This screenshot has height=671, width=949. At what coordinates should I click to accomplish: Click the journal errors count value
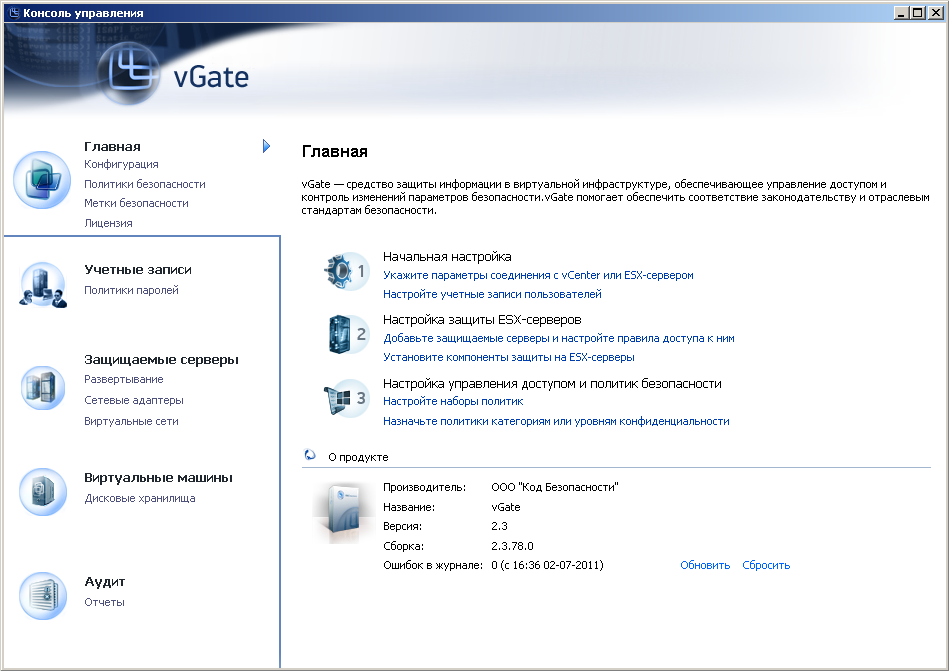(547, 565)
